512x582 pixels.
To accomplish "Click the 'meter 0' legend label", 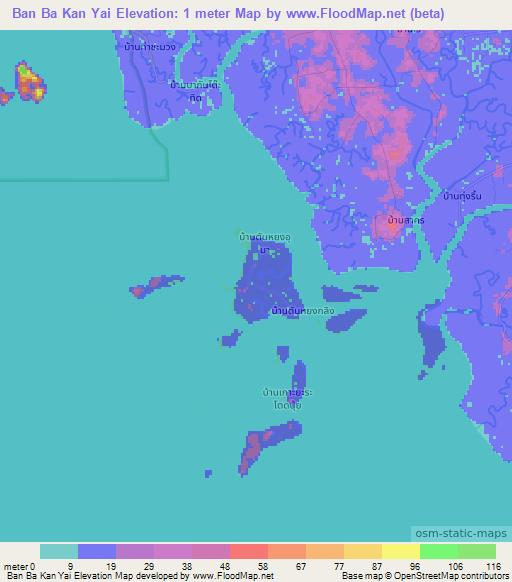I will 19,567.
